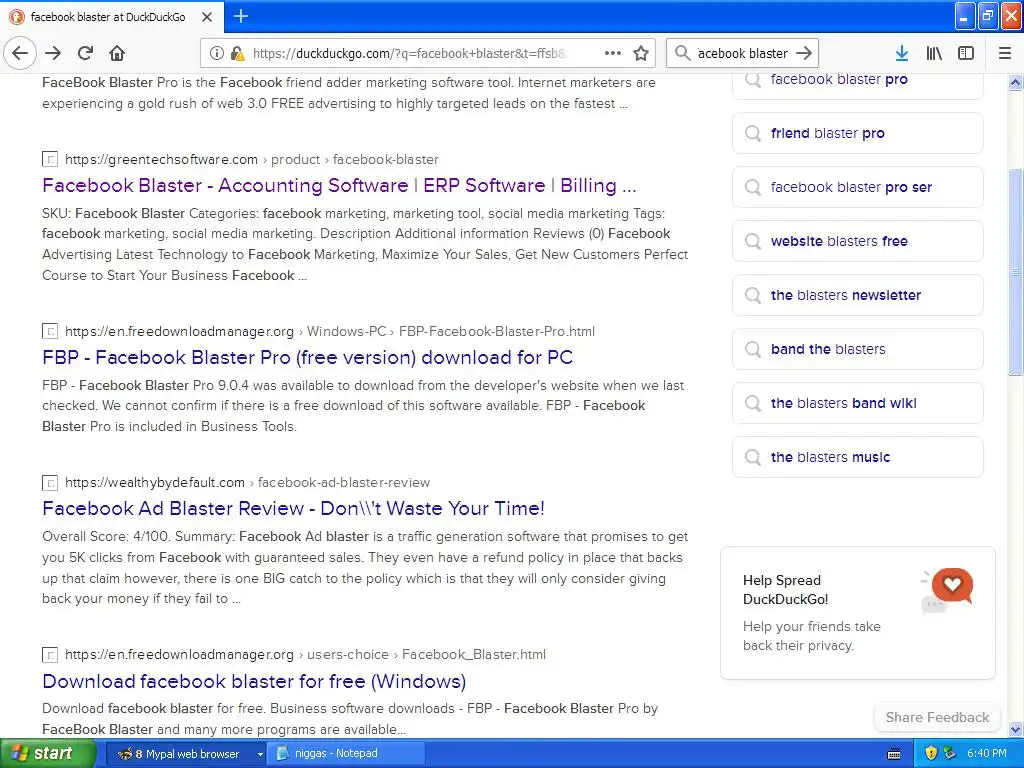Reload the current page
The image size is (1024, 768).
point(85,53)
